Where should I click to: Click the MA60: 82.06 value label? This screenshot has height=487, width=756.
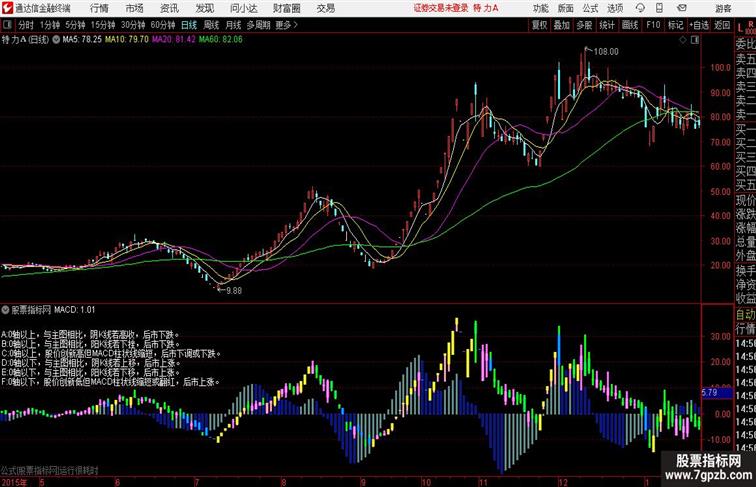click(x=221, y=40)
